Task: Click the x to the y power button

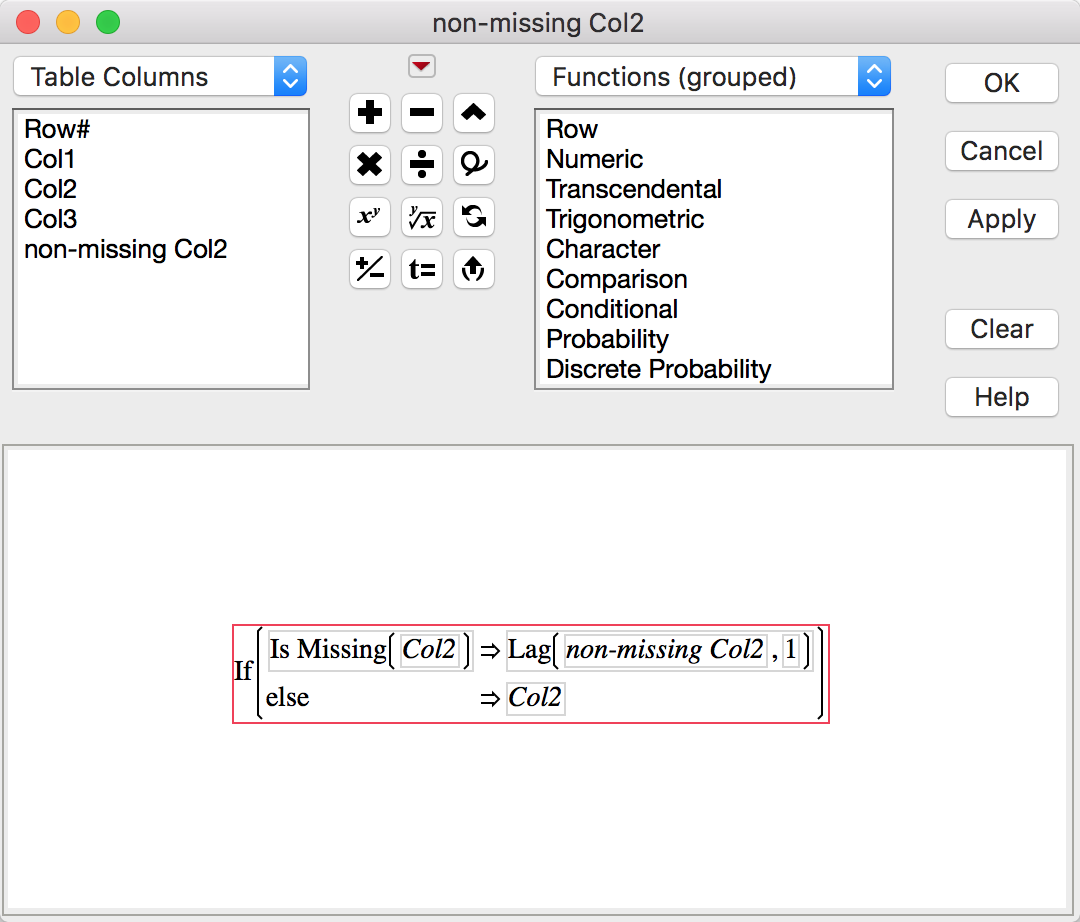Action: point(370,217)
